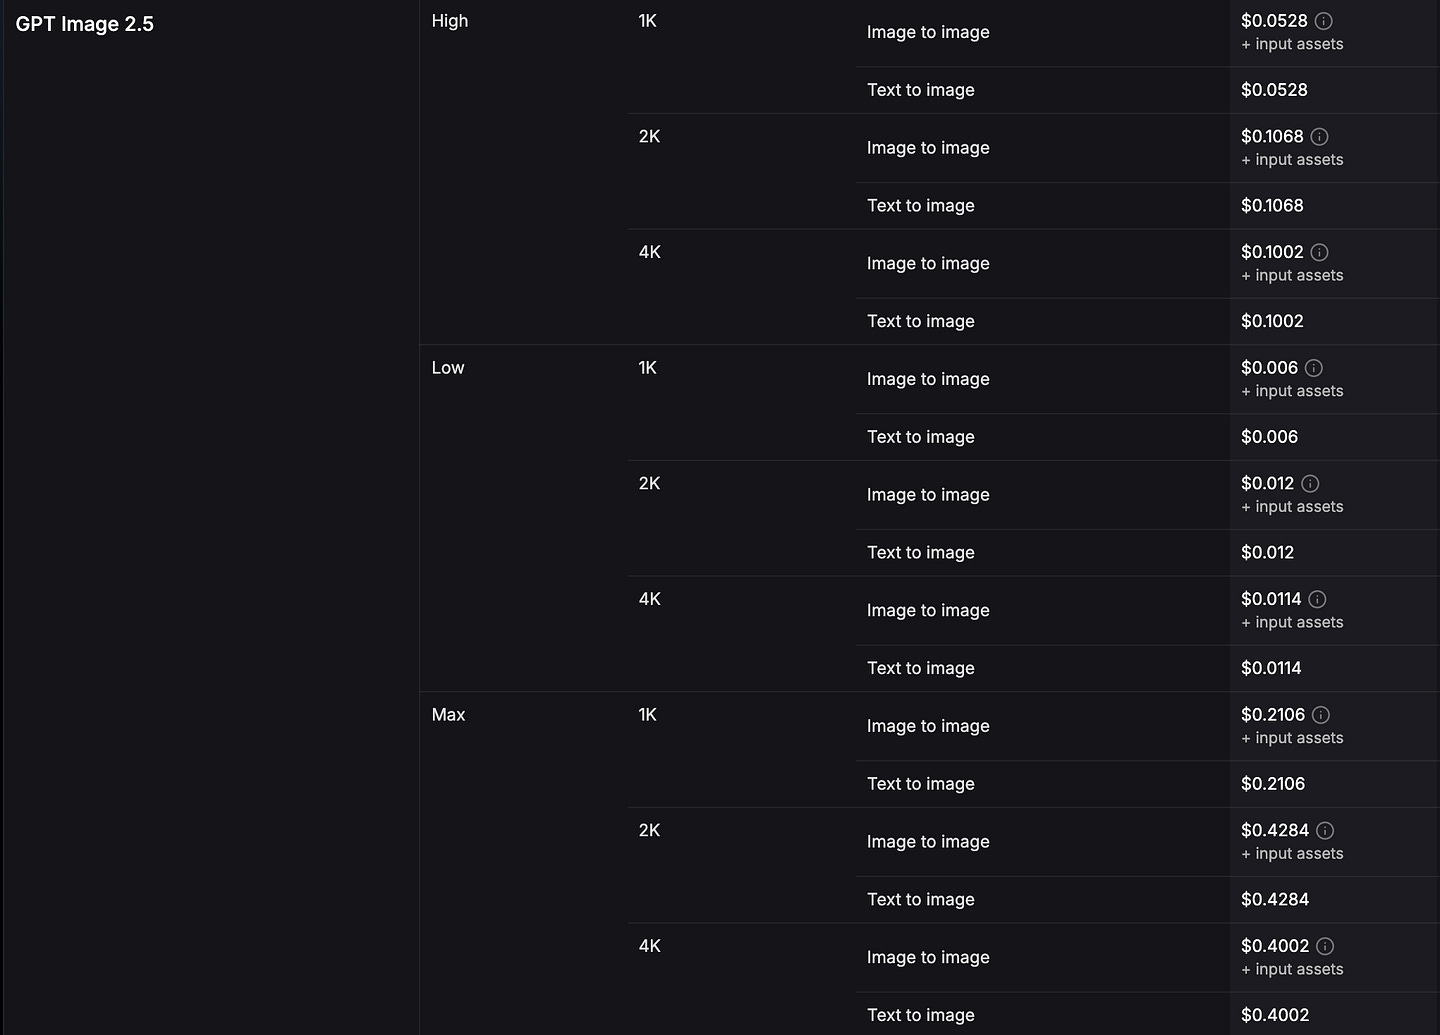This screenshot has width=1440, height=1035.
Task: Select the 2K resolution under Low
Action: 650,483
